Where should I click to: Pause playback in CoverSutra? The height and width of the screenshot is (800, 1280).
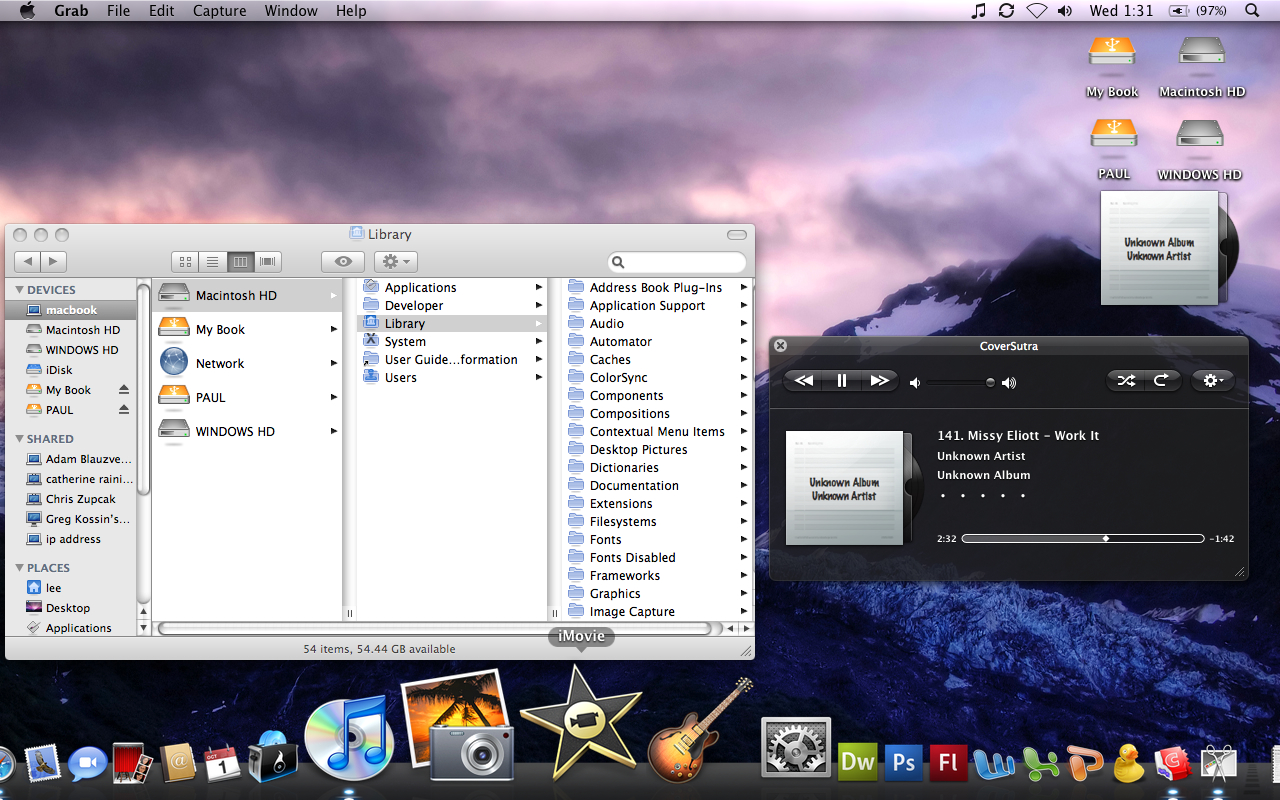tap(842, 381)
